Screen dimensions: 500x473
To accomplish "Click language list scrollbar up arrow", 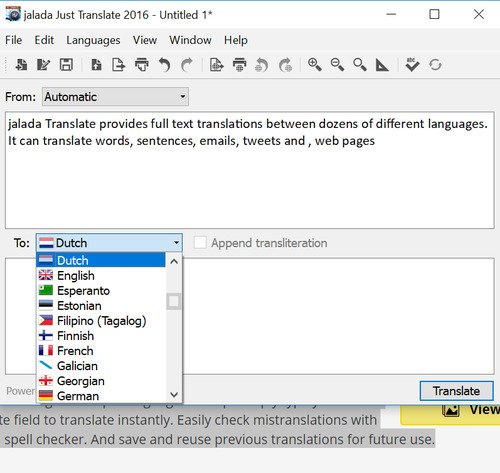I will click(x=174, y=261).
